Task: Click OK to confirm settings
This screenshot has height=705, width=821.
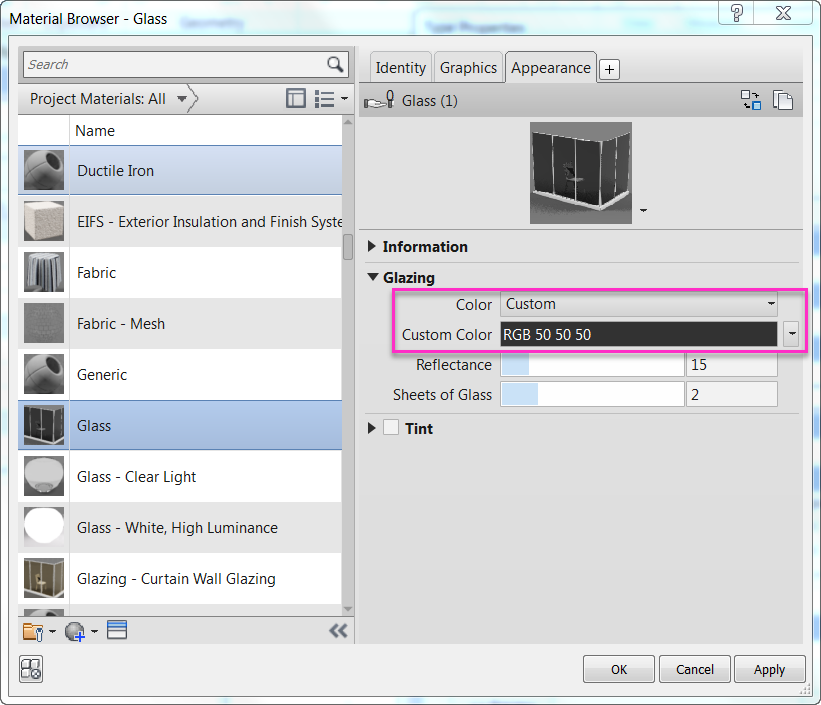Action: [x=618, y=669]
